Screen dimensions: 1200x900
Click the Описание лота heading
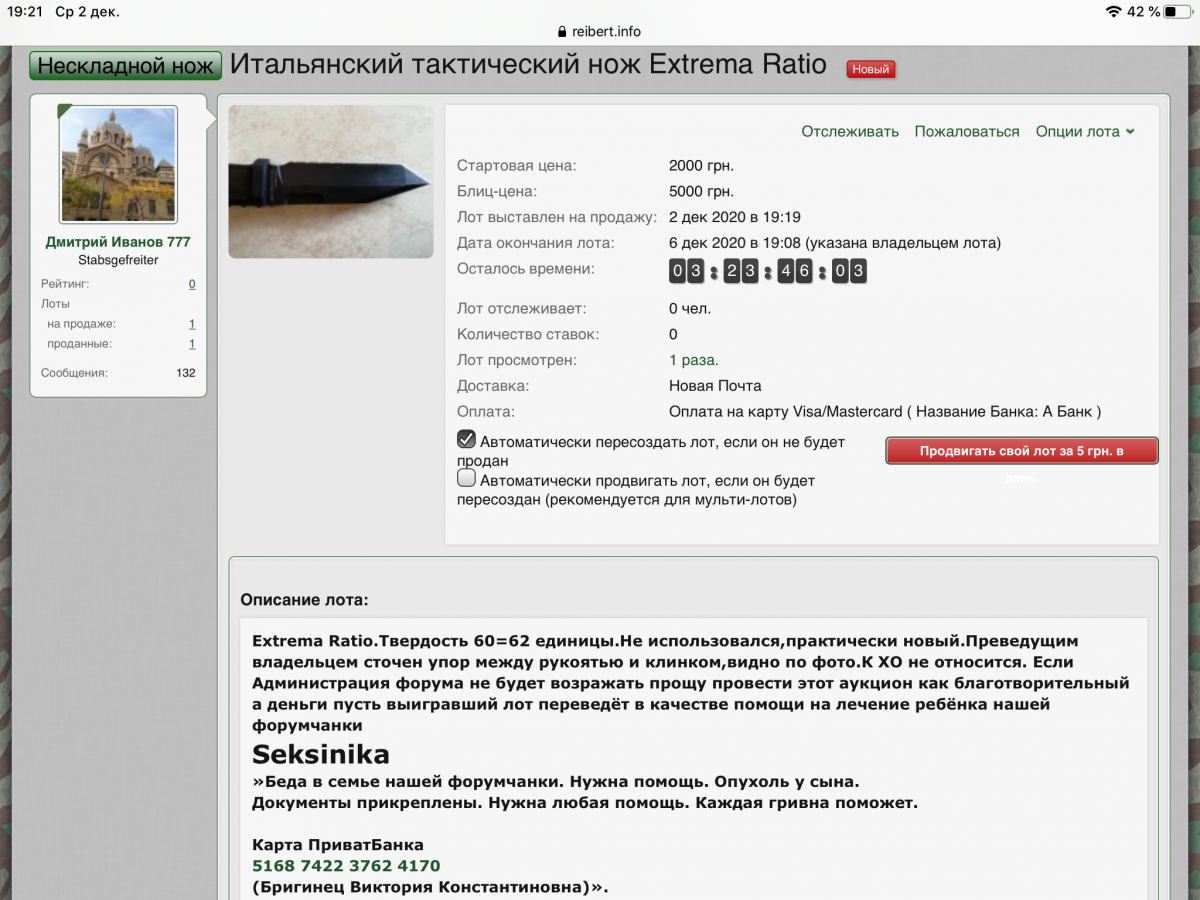click(304, 600)
